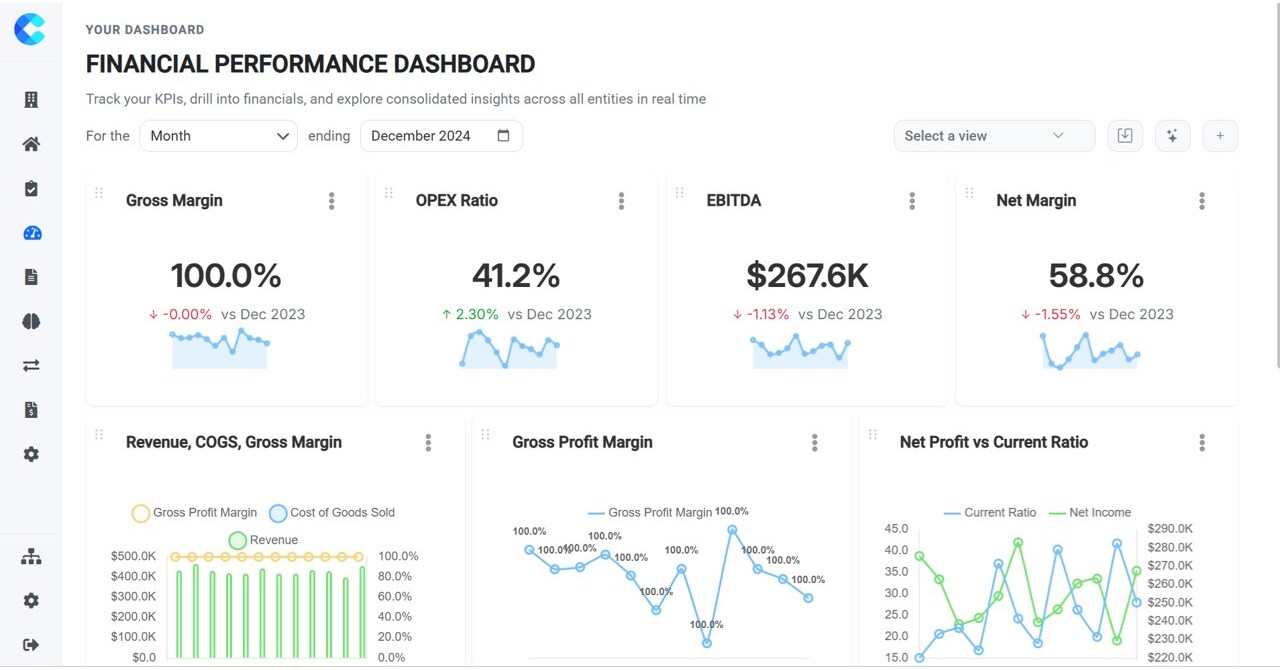
Task: Click the plus button to add a widget
Action: coord(1220,135)
